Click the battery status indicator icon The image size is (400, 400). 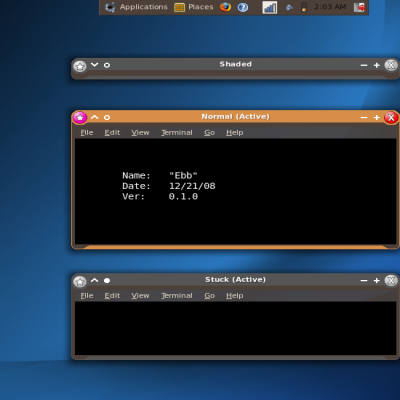click(x=304, y=7)
